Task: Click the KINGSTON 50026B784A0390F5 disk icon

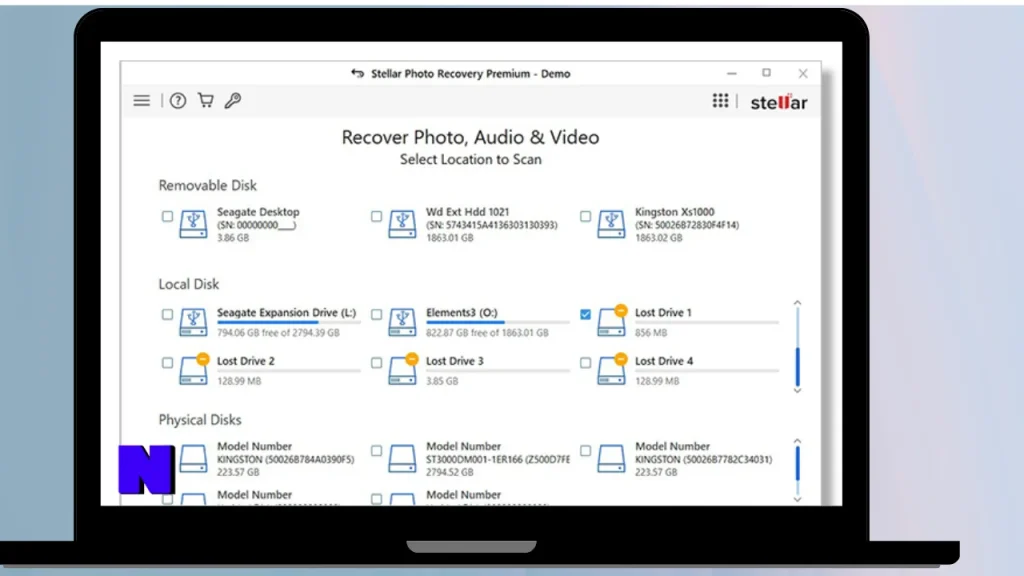Action: (x=193, y=458)
